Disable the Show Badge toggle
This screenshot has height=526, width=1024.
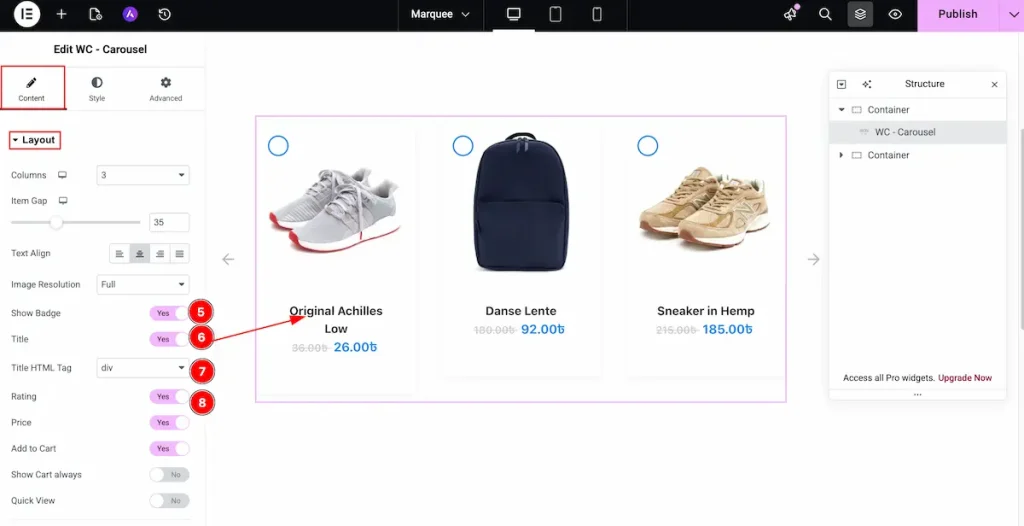[x=168, y=313]
